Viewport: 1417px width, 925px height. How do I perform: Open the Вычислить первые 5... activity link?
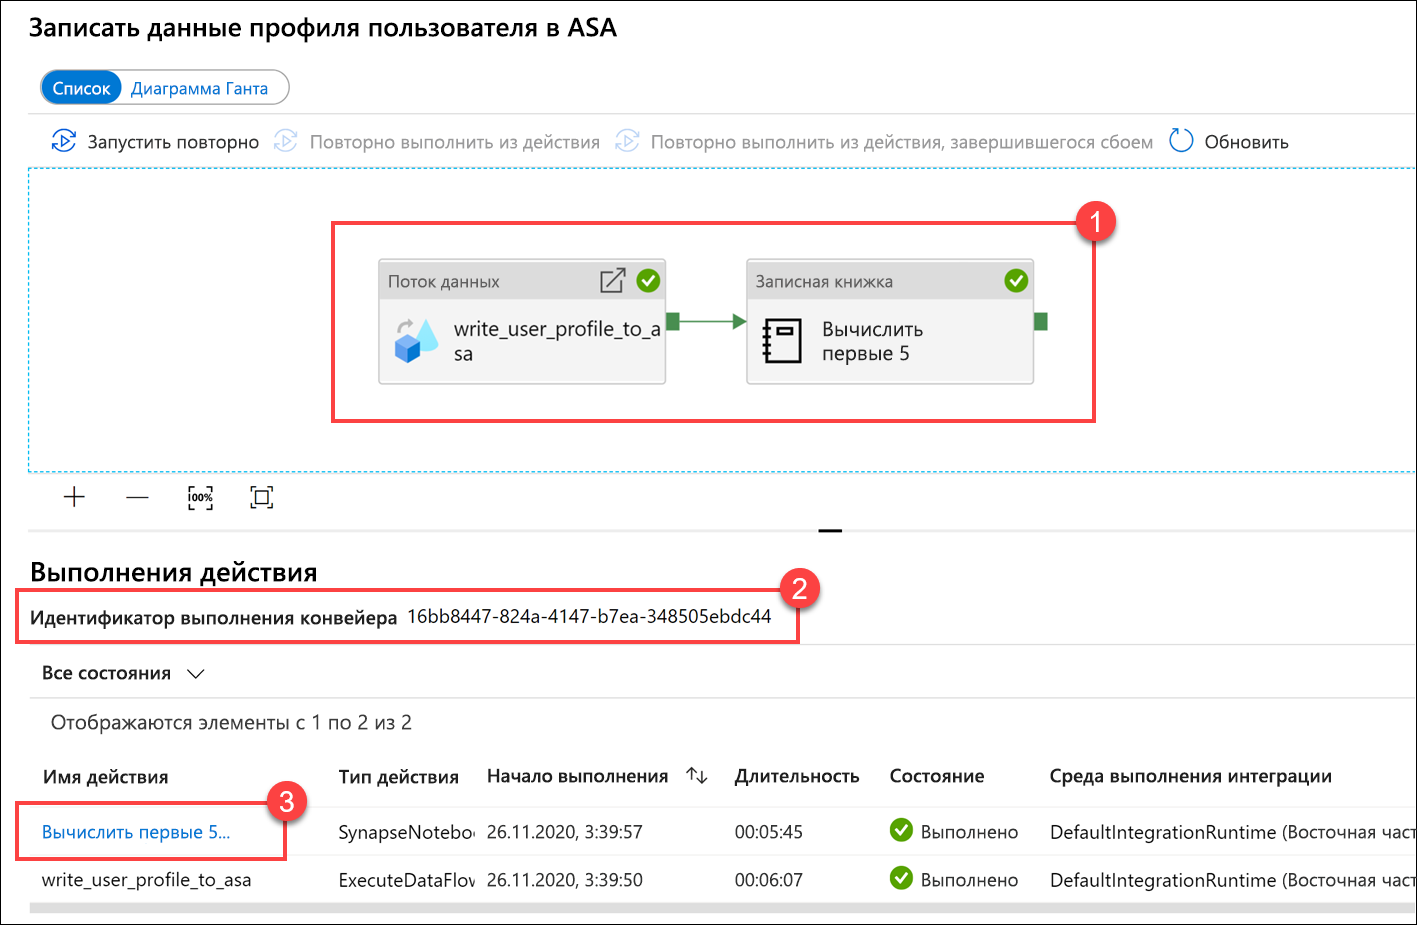[136, 832]
